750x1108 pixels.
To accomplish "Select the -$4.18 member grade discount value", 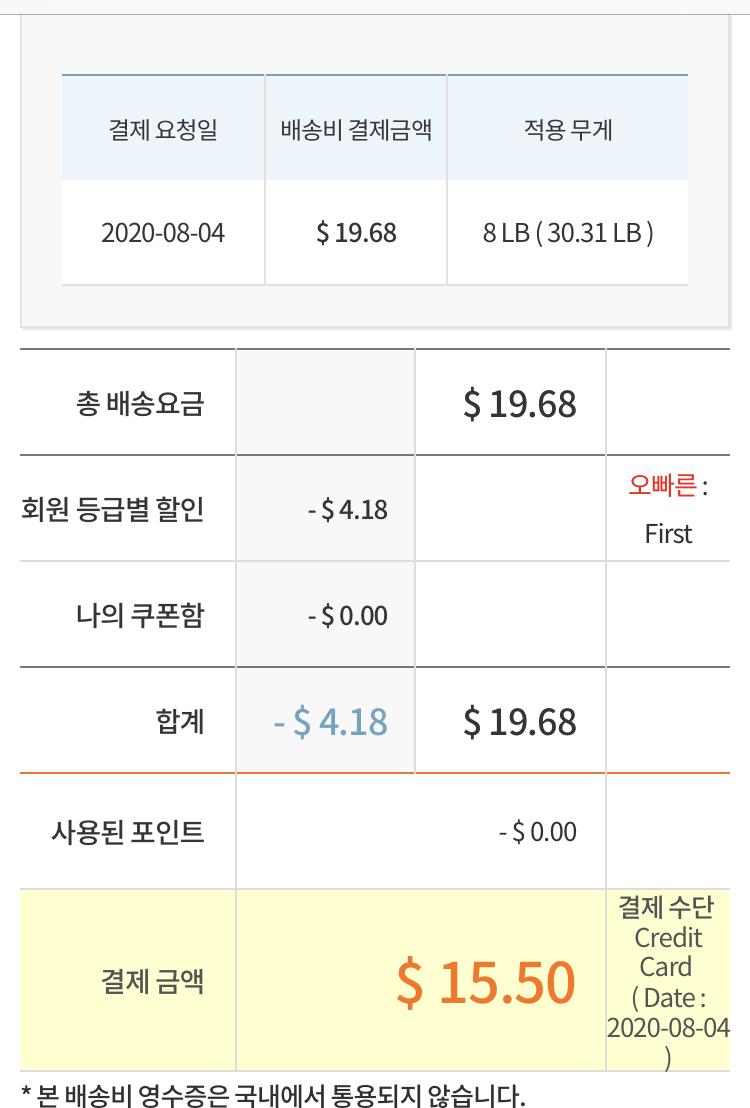I will coord(347,510).
